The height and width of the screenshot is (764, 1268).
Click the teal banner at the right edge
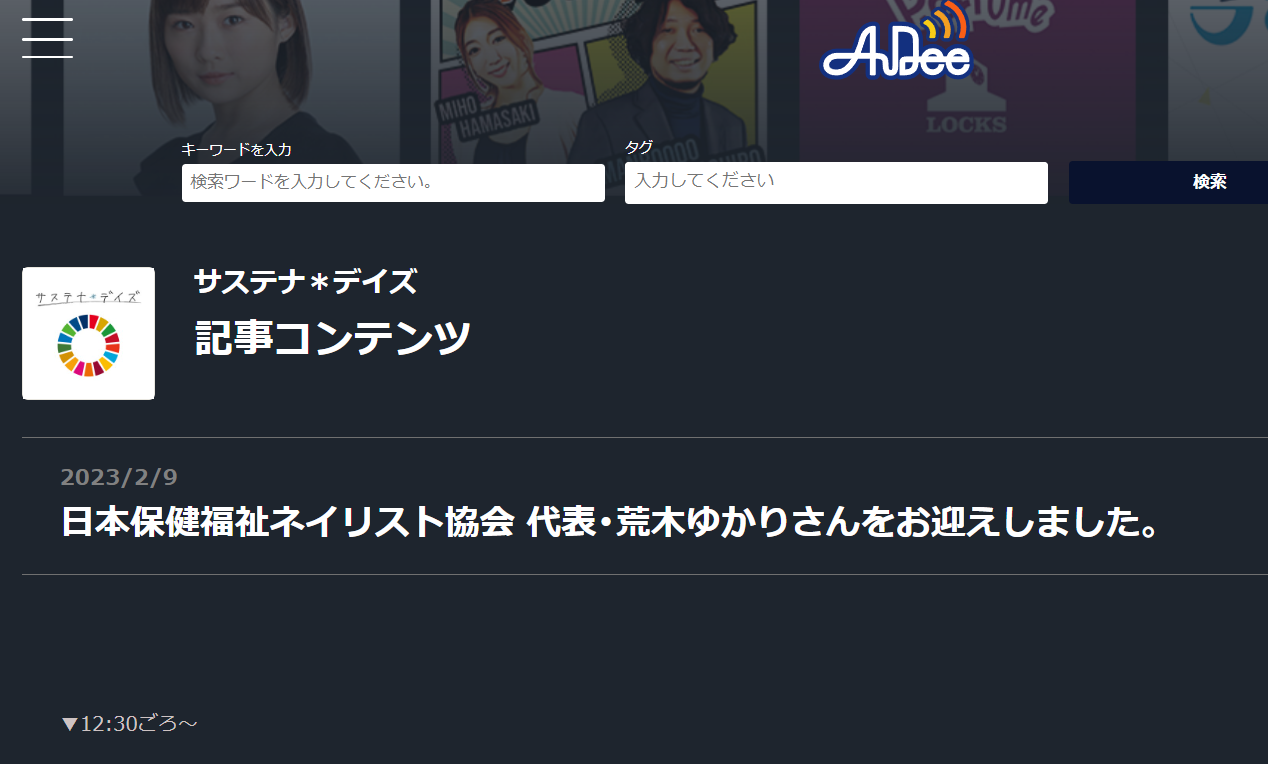coord(1218,80)
